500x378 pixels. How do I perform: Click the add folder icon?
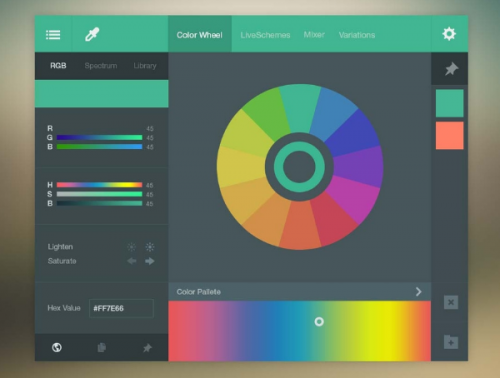(451, 342)
